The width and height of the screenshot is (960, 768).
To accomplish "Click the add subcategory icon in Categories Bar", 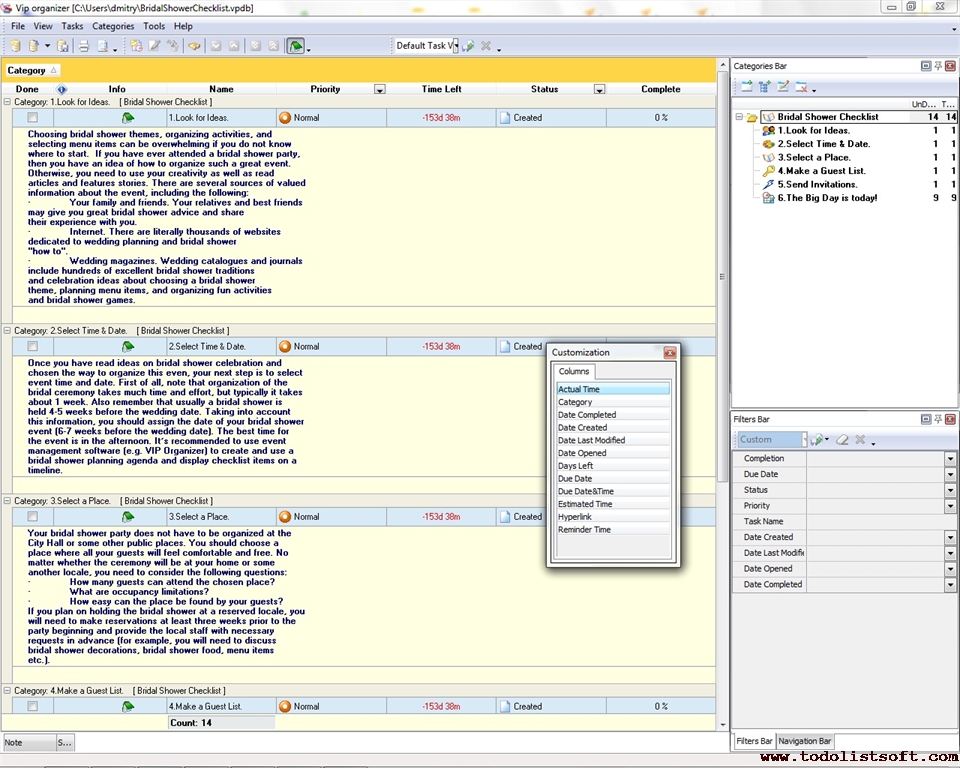I will coord(764,88).
